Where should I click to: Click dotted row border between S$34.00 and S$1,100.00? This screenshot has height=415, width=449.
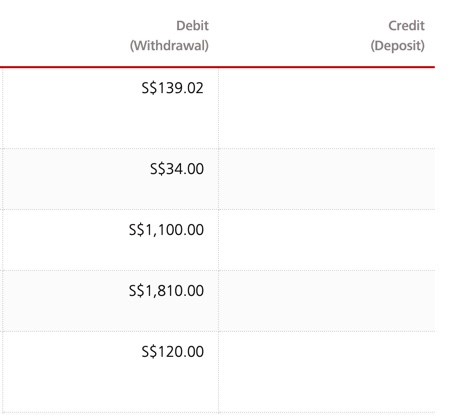coord(217,209)
